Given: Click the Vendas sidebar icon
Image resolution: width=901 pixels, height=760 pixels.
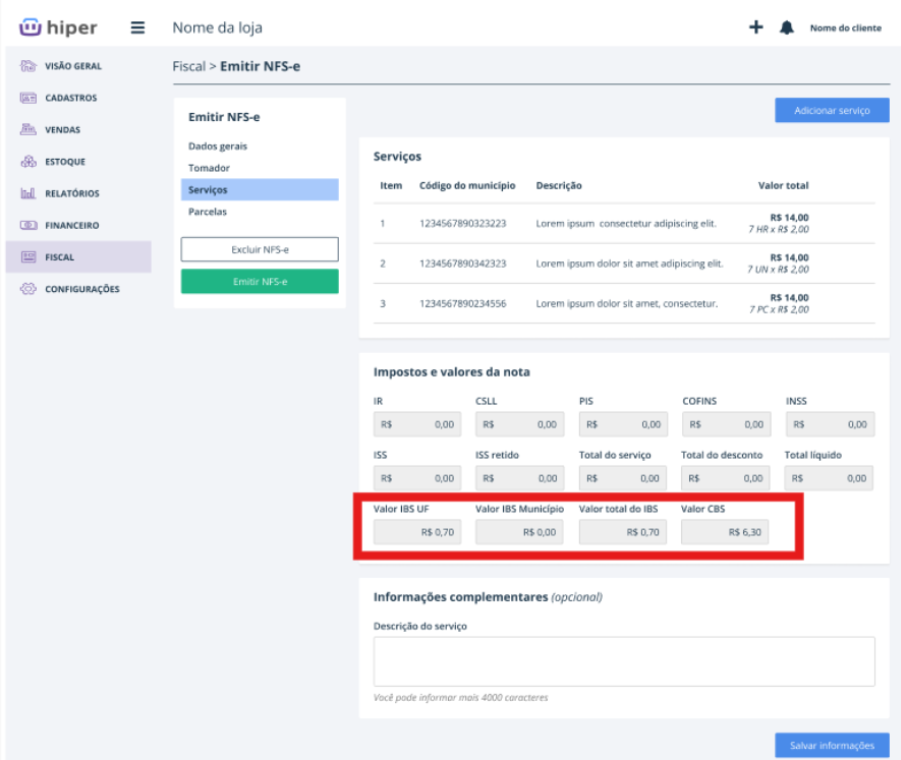Looking at the screenshot, I should pos(28,129).
